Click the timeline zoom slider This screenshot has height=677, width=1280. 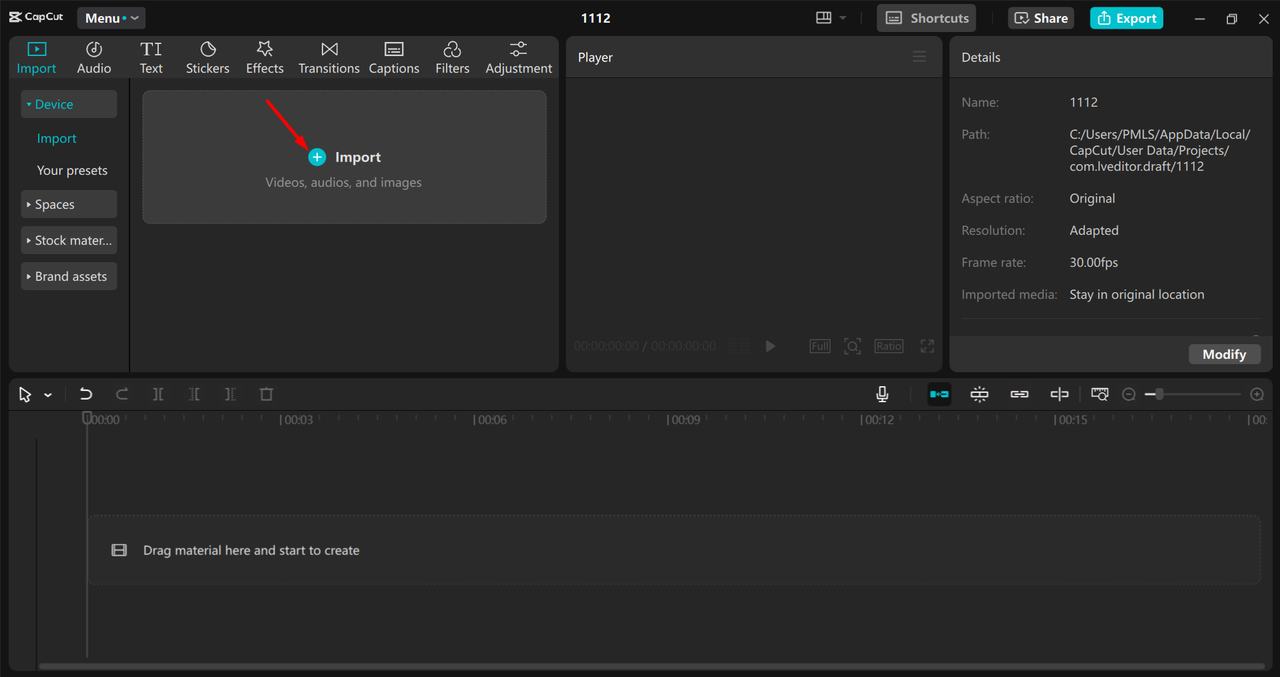coord(1193,394)
